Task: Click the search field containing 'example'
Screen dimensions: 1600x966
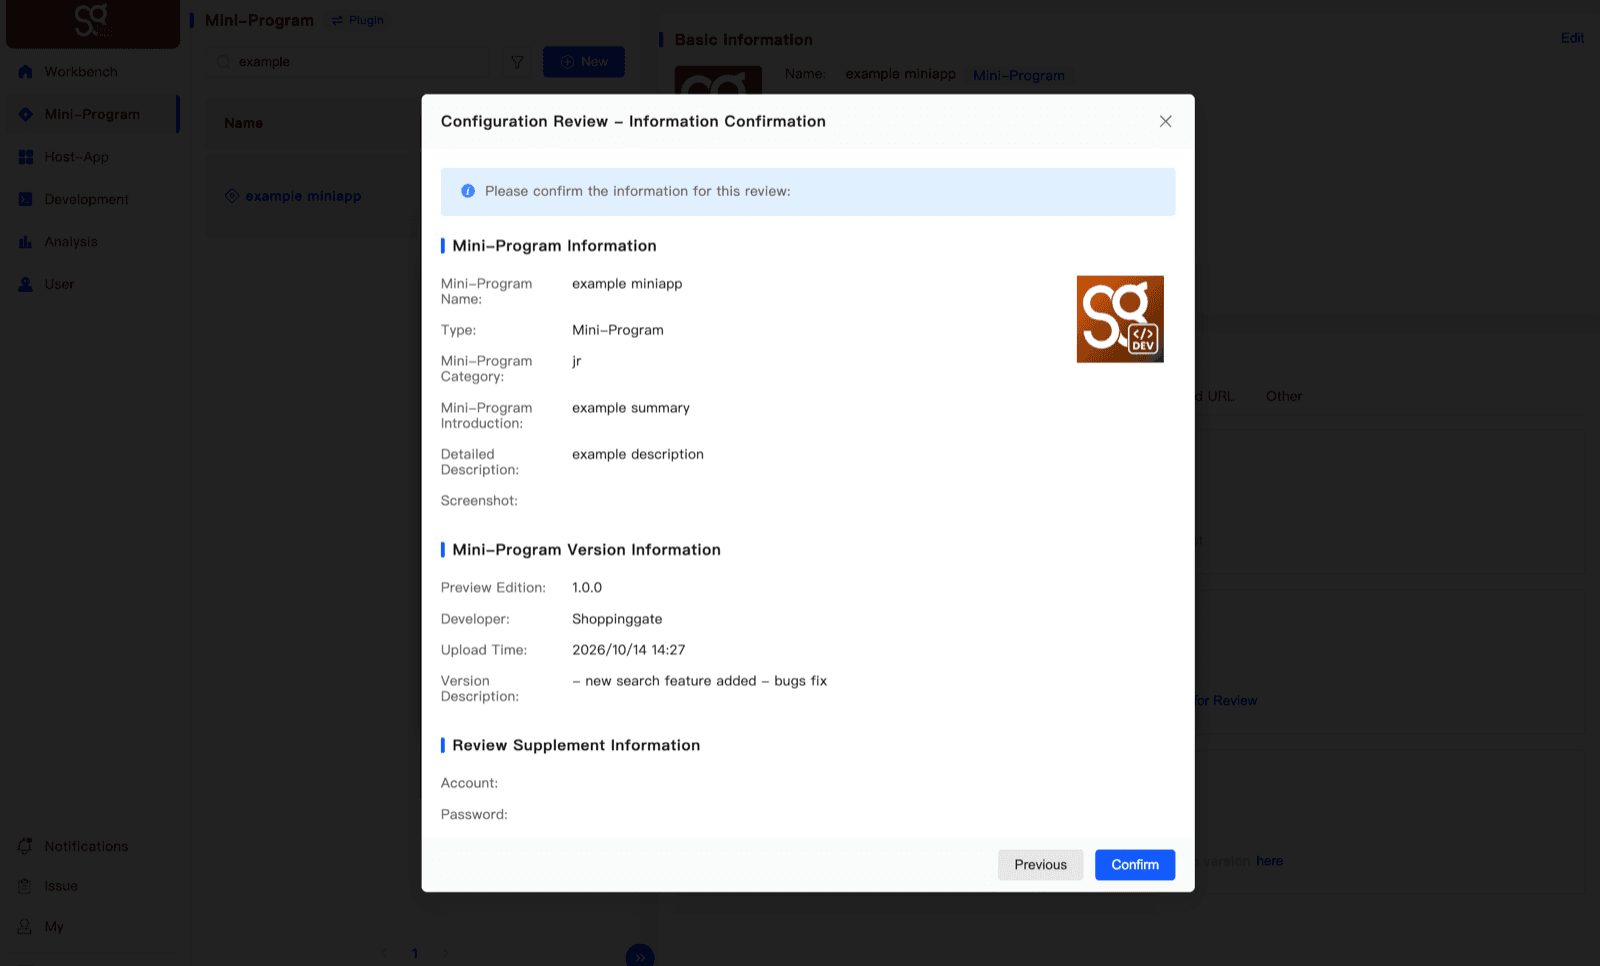Action: 350,62
